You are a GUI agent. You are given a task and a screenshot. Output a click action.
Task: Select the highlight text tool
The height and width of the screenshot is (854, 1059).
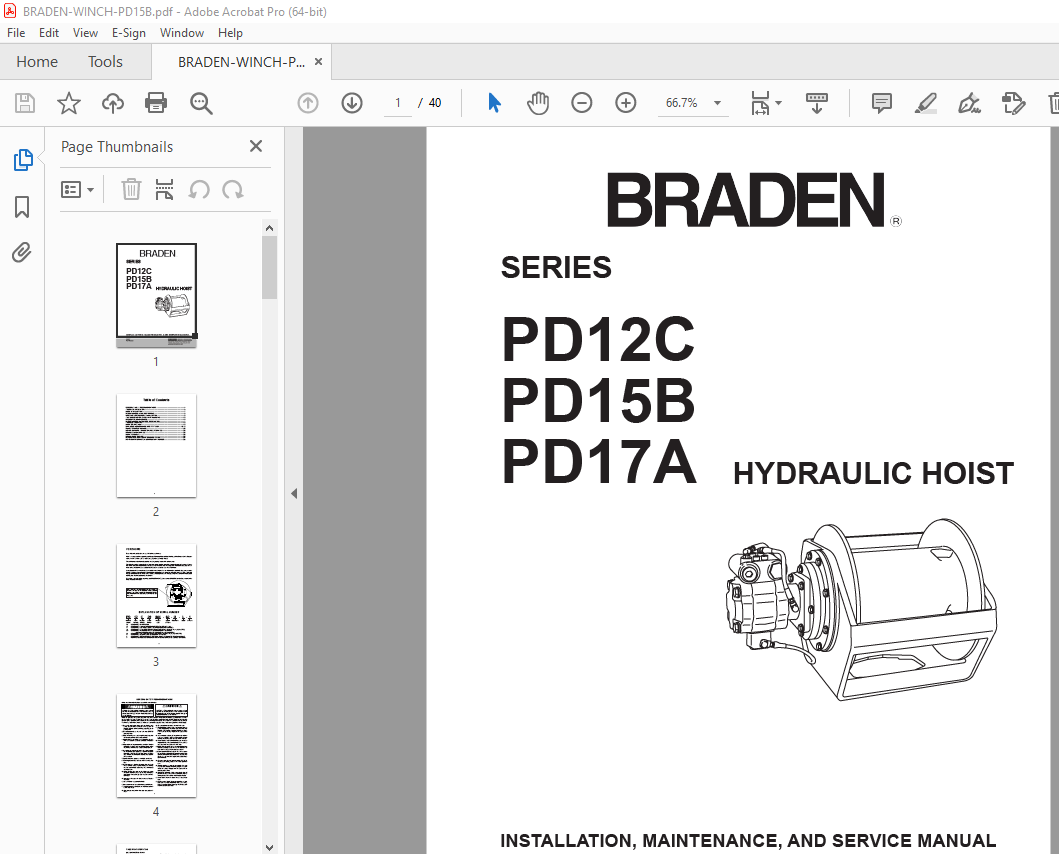point(925,103)
